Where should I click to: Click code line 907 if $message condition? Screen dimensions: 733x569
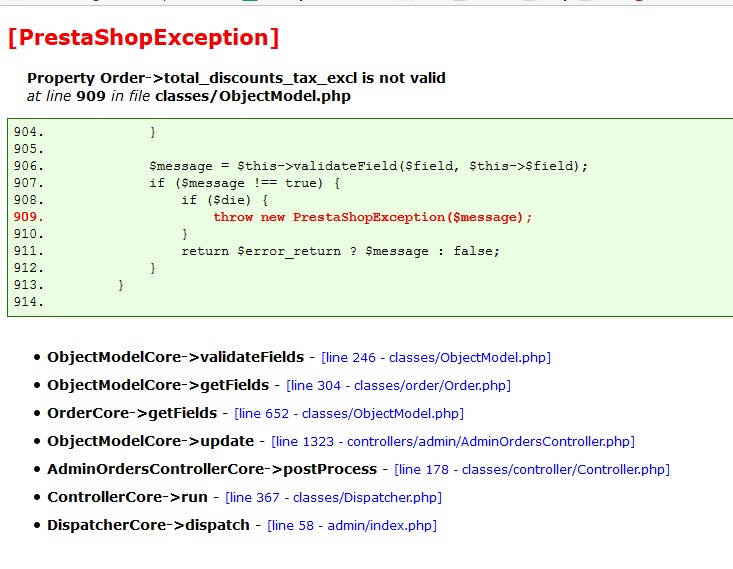coord(244,183)
